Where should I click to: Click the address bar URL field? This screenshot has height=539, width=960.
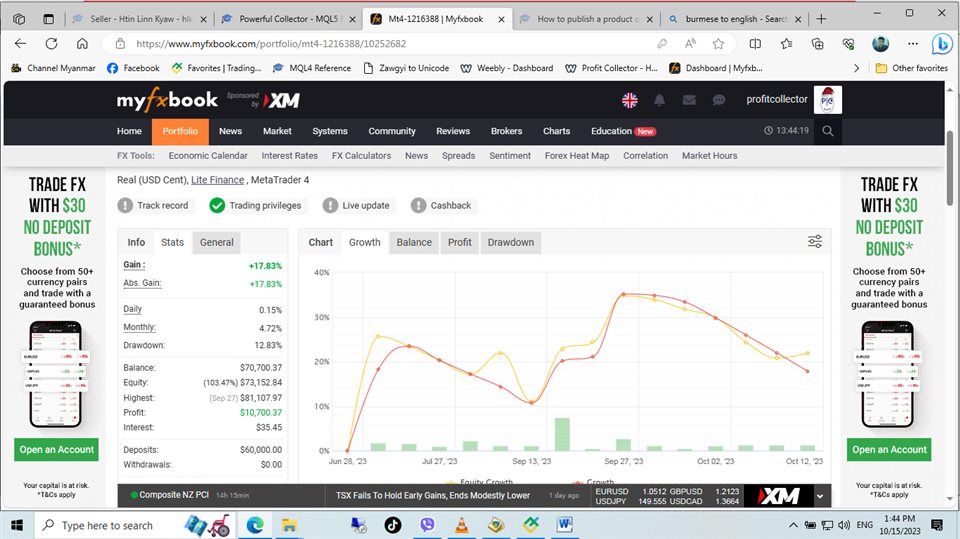pos(392,43)
